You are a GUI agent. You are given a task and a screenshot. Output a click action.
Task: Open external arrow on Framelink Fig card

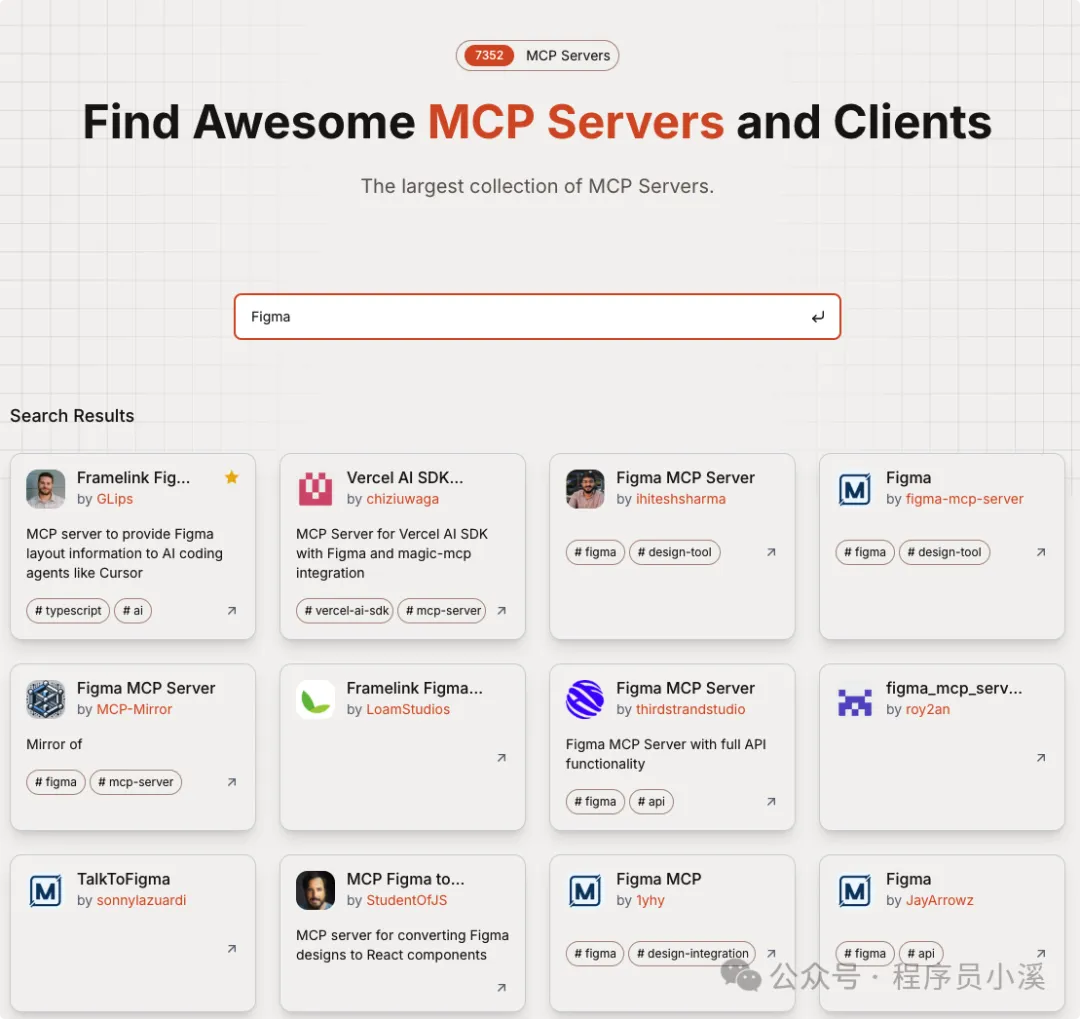(x=232, y=610)
